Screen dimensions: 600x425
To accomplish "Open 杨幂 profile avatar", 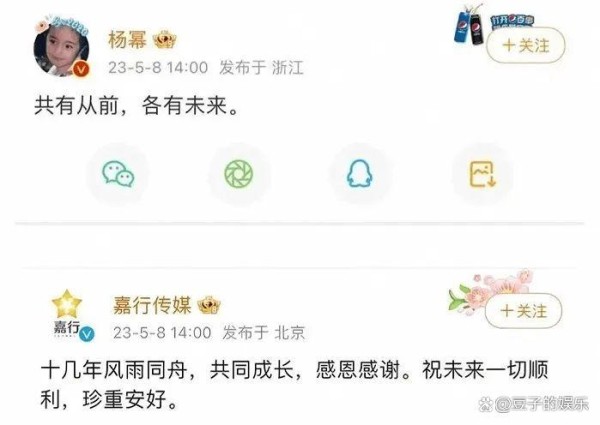I will (x=62, y=47).
